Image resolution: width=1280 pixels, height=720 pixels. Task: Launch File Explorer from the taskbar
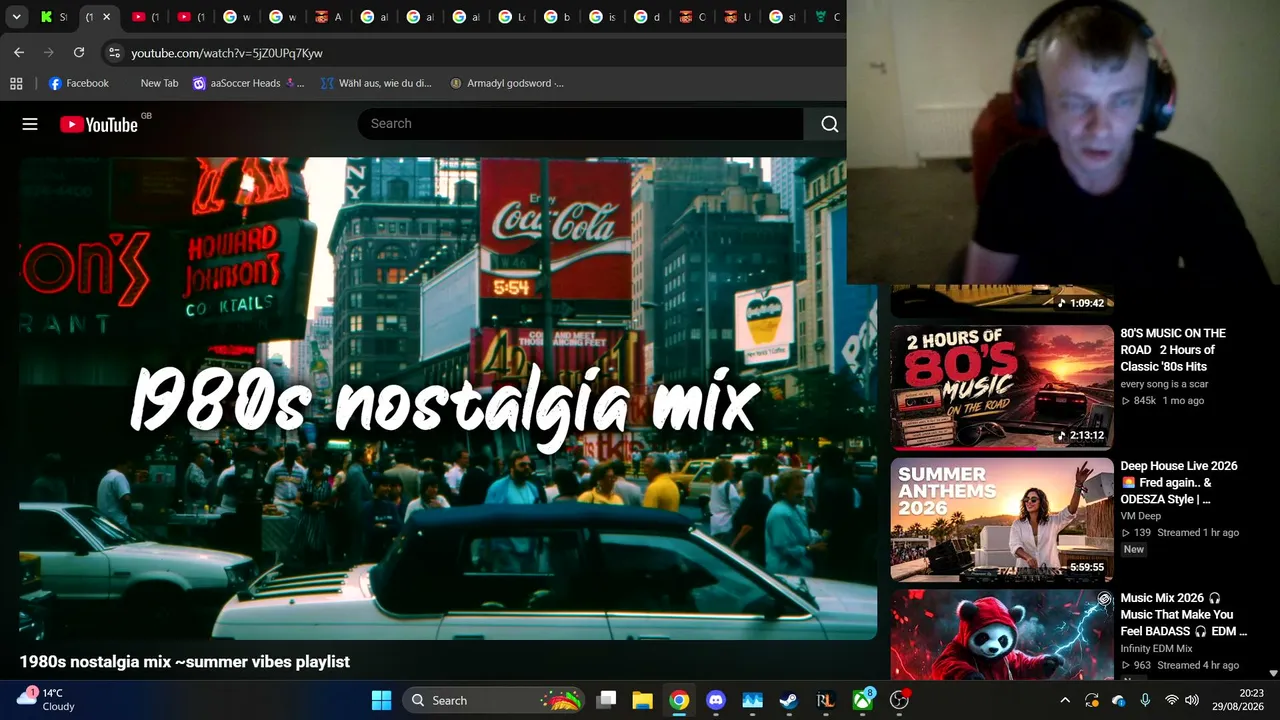pyautogui.click(x=642, y=700)
